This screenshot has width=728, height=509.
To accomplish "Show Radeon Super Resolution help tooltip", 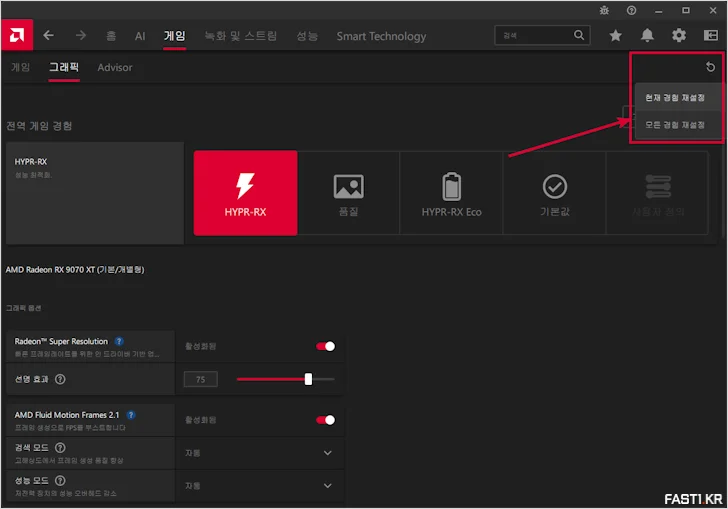I will 119,341.
